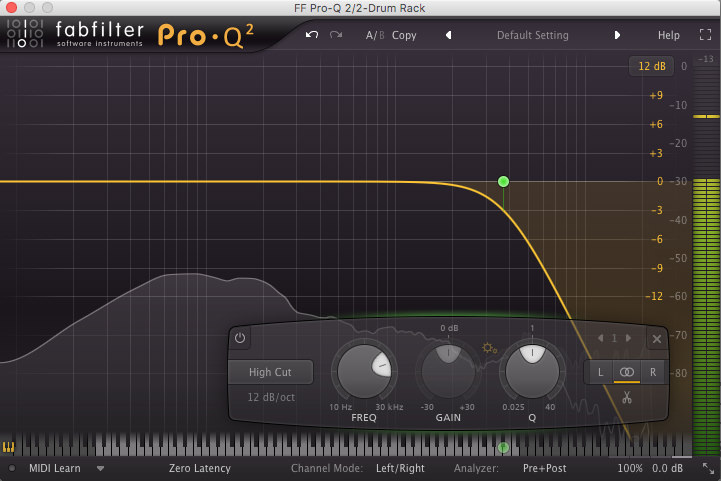Screen dimensions: 721x481
Task: Click the 0.0 dB output gain value
Action: 667,469
